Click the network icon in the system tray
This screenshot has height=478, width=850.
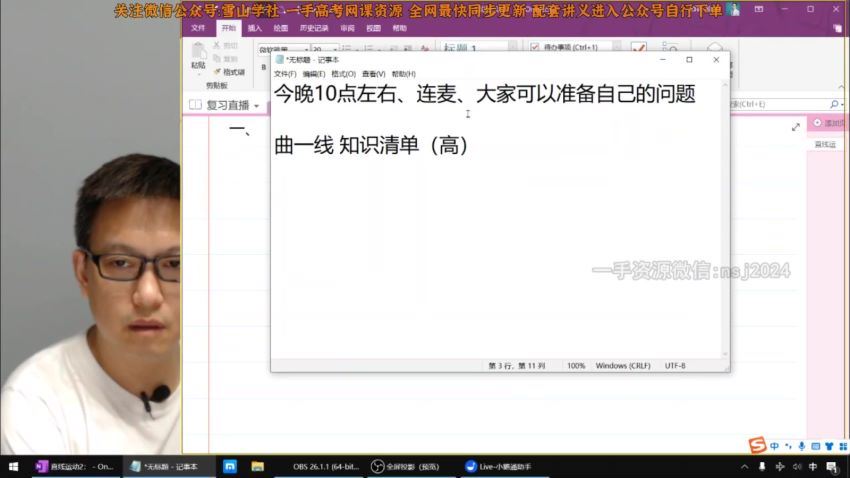click(780, 467)
